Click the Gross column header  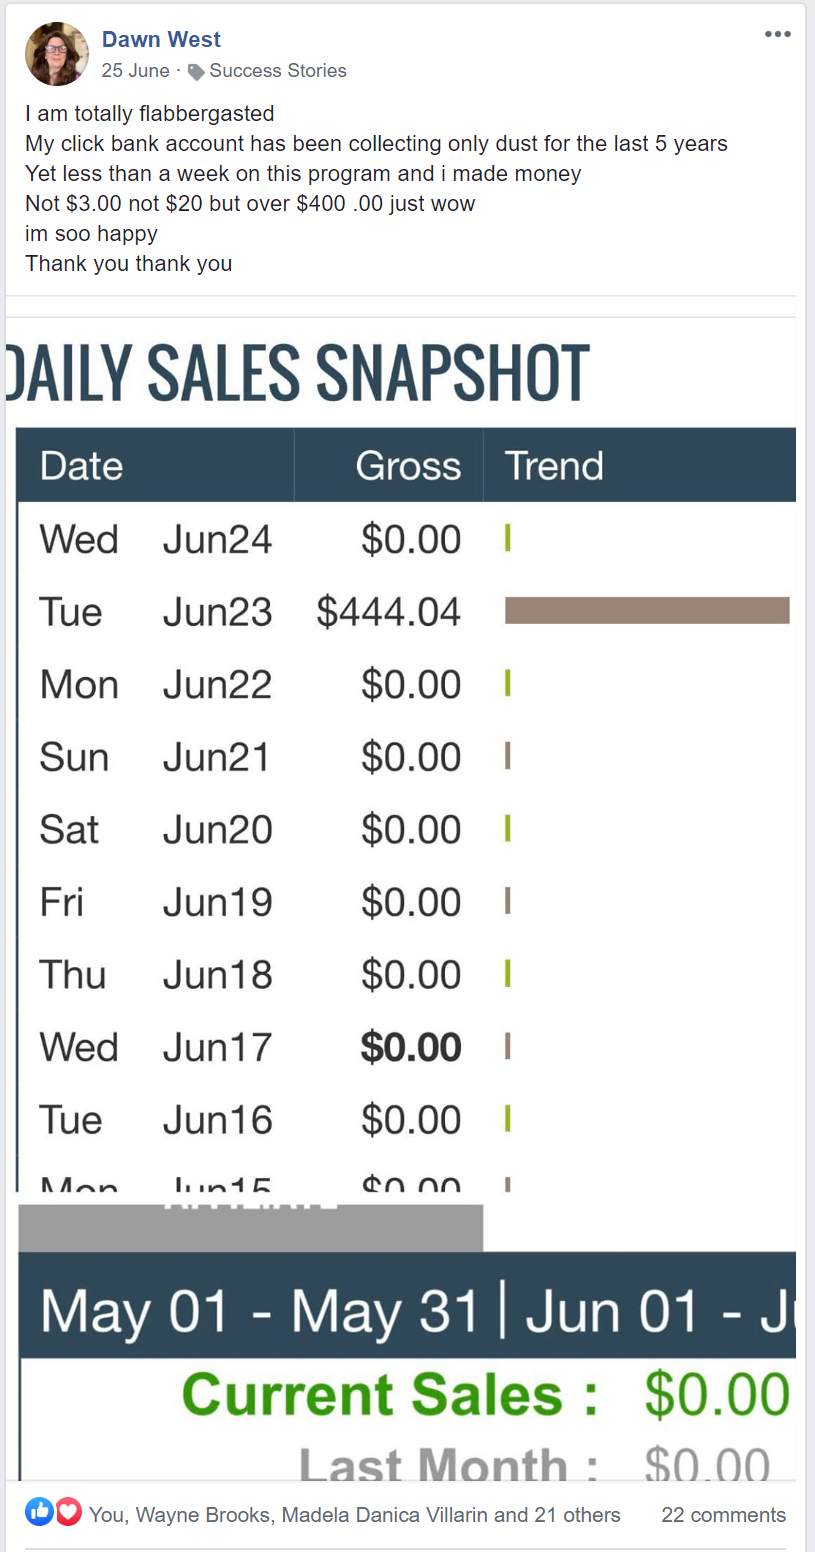click(x=408, y=466)
